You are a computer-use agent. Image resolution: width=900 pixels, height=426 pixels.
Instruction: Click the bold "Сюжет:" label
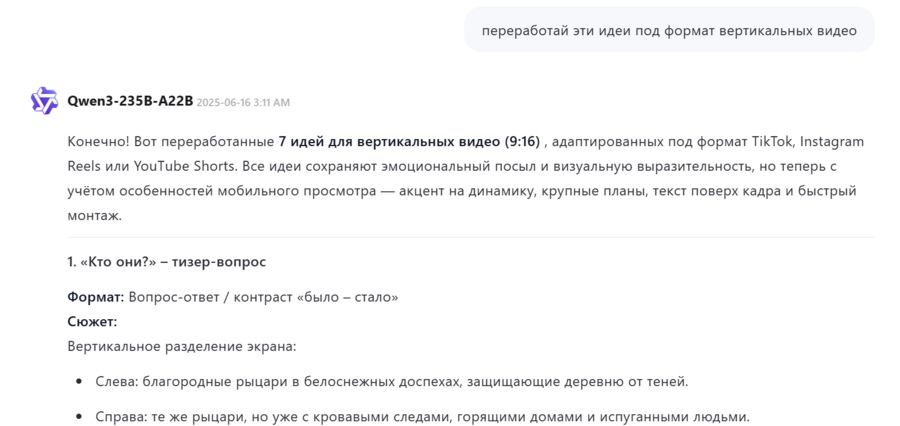(92, 321)
